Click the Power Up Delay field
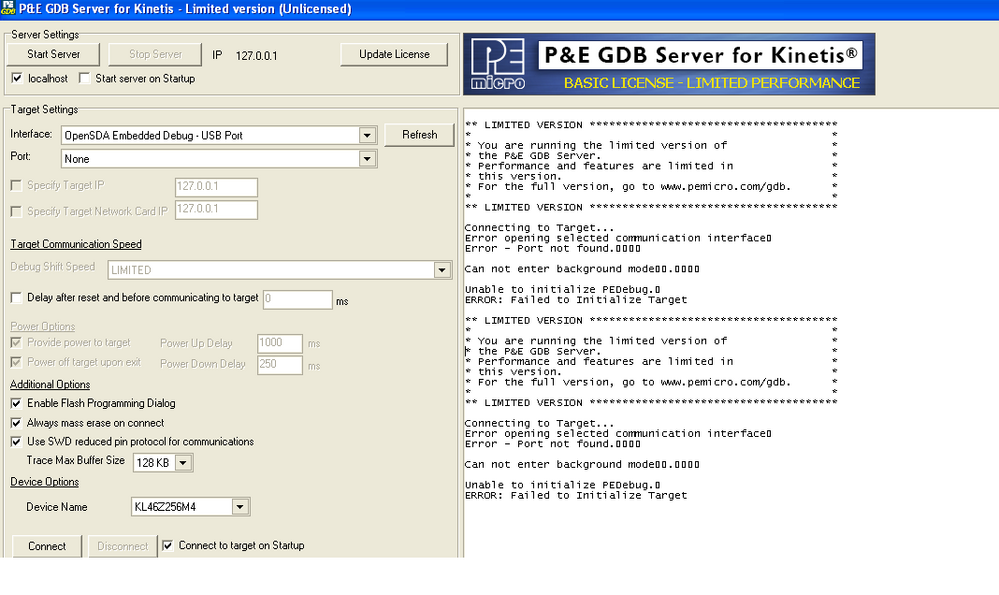 click(280, 343)
